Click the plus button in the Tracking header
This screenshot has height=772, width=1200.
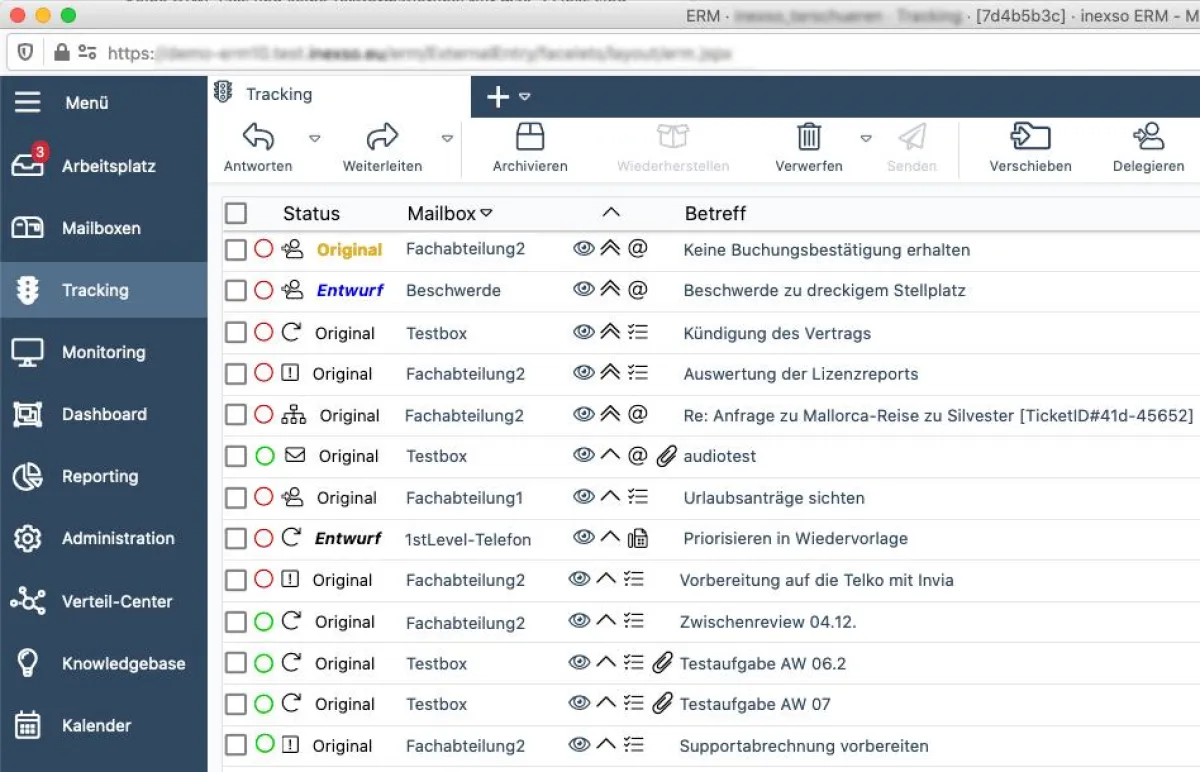coord(497,96)
